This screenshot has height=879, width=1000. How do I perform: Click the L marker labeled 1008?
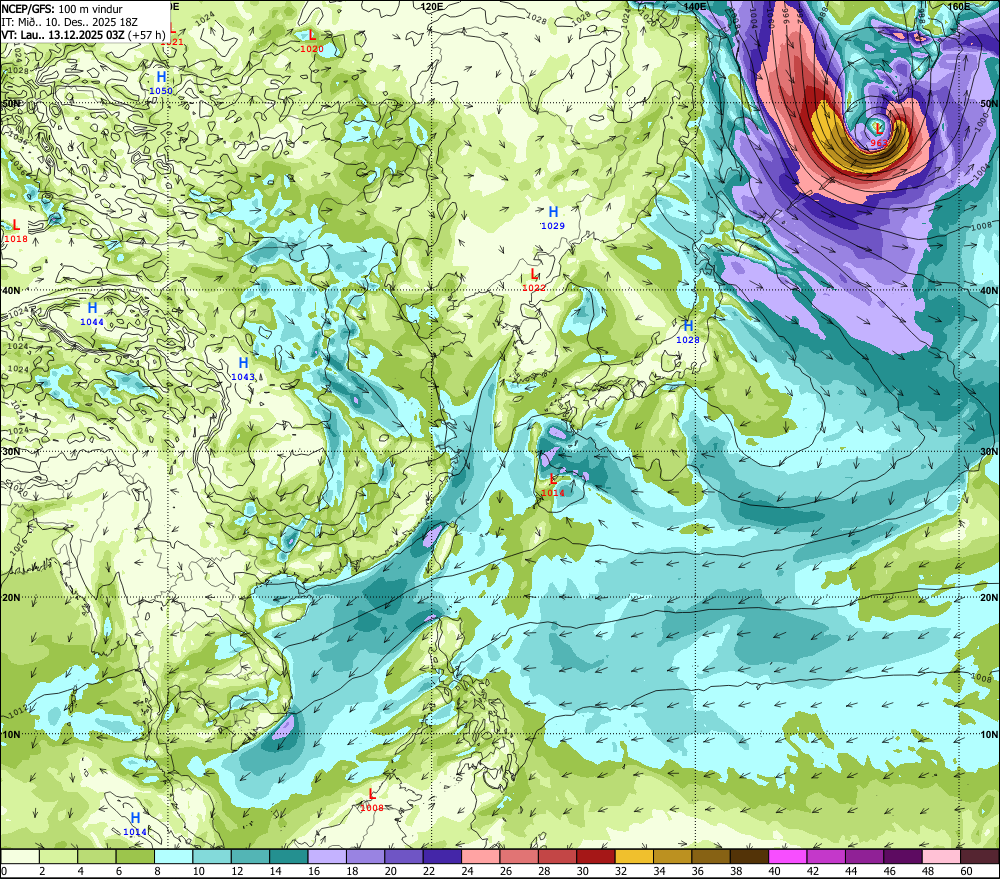[x=372, y=795]
